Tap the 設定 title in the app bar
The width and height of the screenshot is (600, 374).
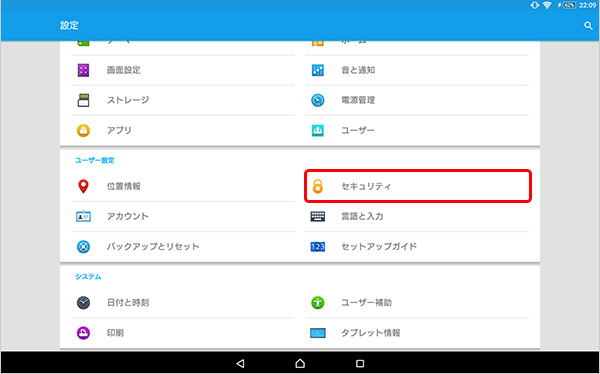[69, 26]
